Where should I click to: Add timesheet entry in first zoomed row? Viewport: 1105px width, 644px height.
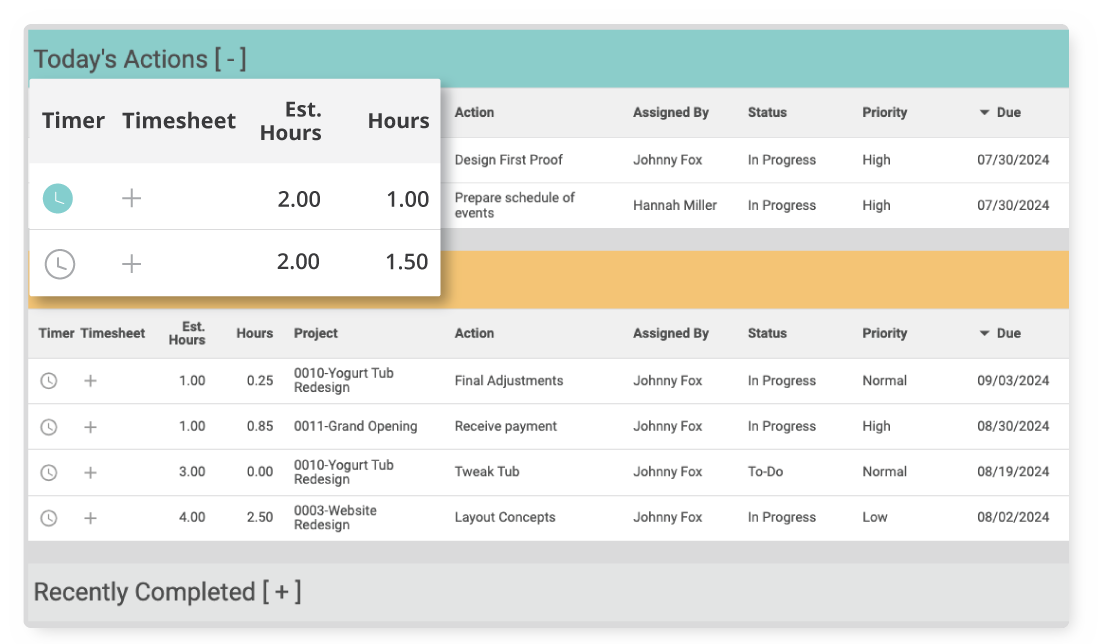click(x=131, y=198)
